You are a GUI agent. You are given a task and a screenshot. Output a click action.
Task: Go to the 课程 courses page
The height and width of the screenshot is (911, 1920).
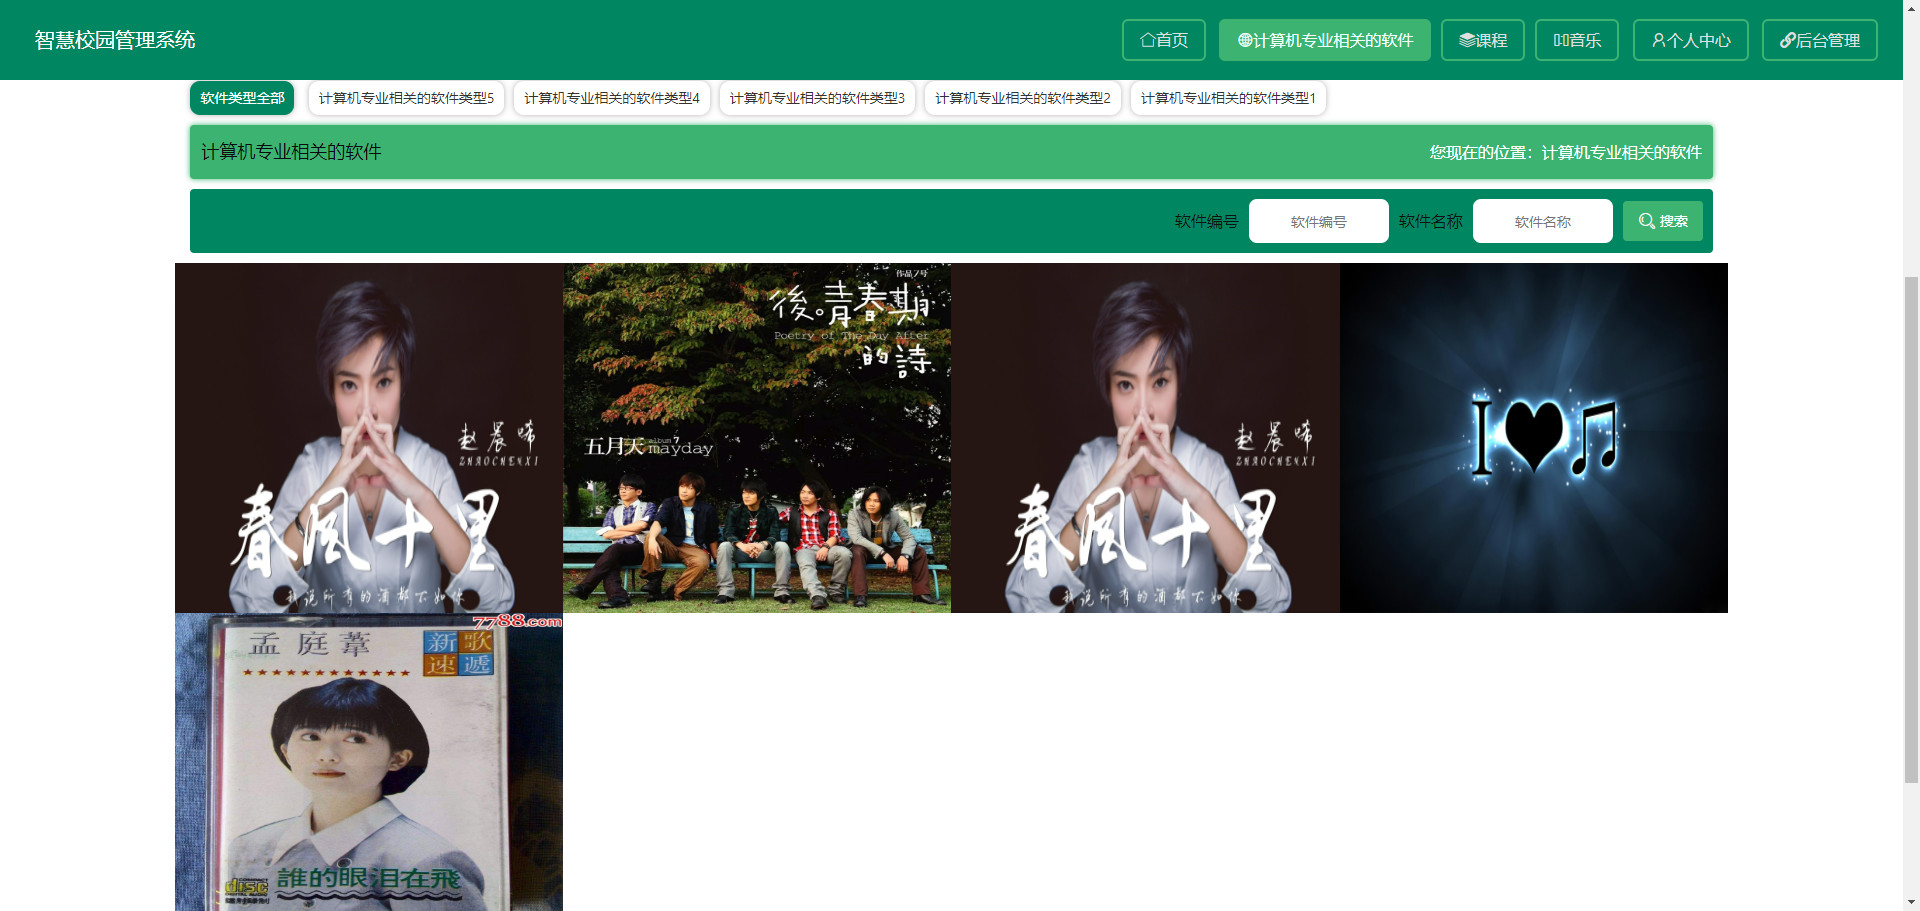pos(1483,40)
